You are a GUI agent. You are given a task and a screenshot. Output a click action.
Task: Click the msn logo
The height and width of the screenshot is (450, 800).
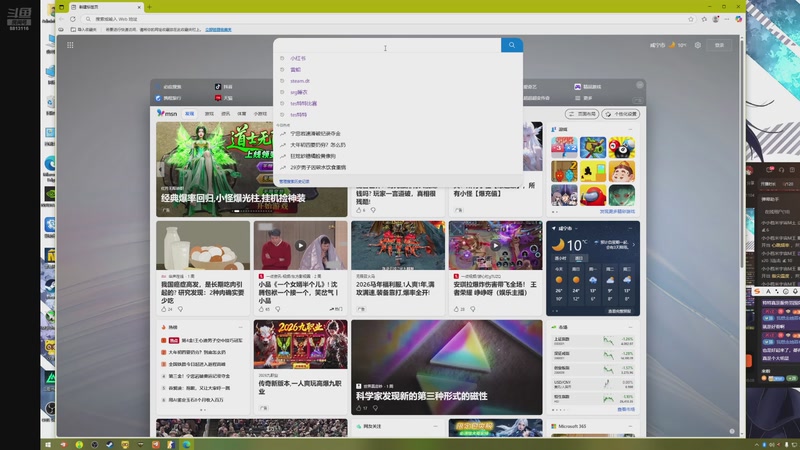click(x=167, y=113)
